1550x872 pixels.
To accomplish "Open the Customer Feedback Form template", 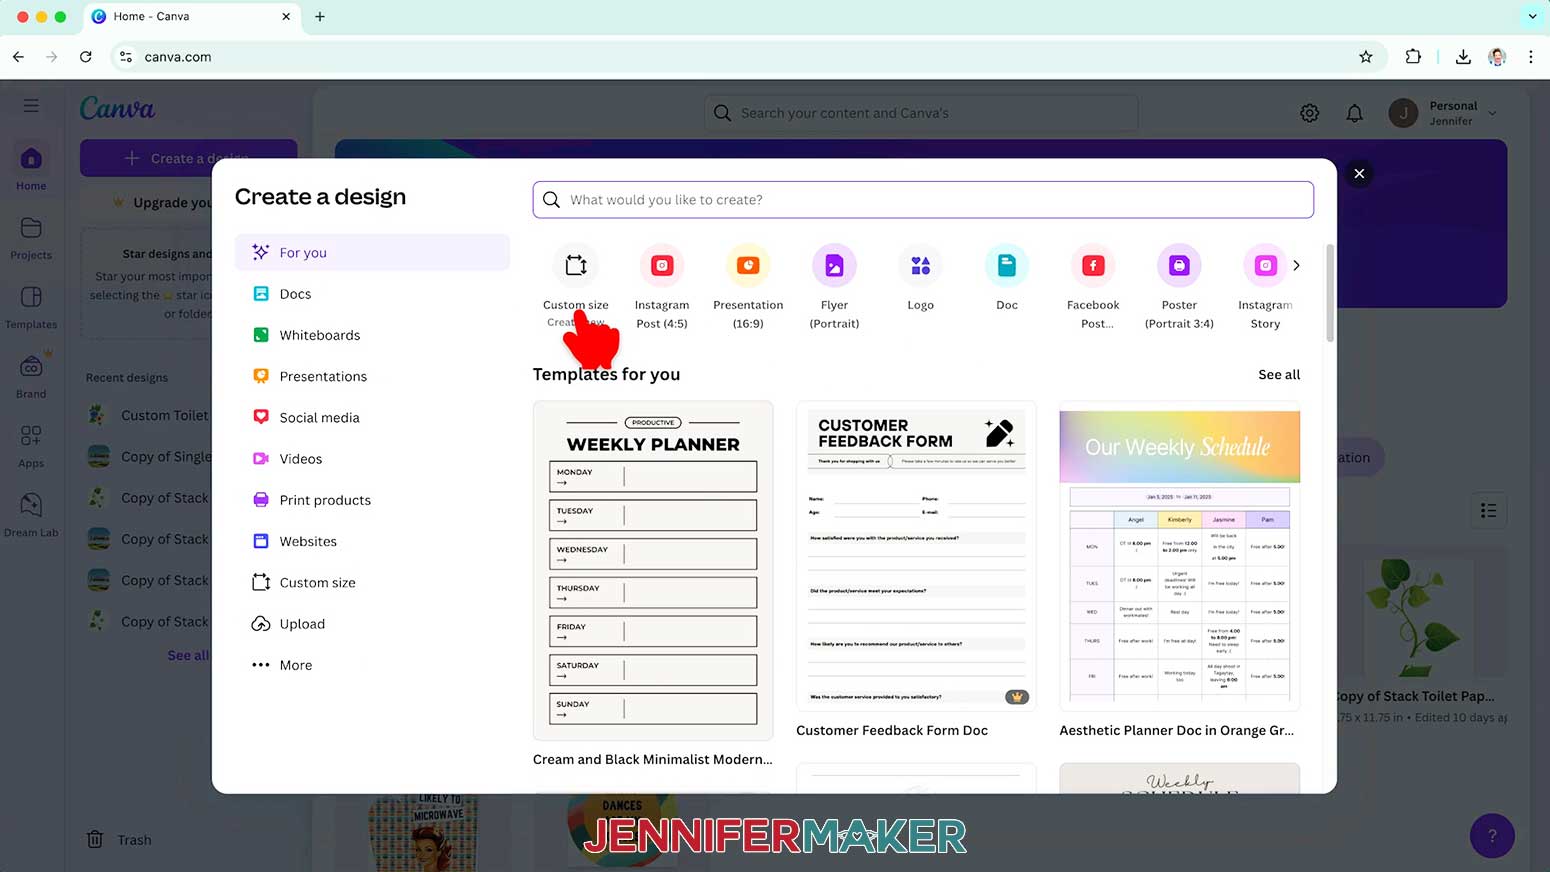I will point(916,556).
